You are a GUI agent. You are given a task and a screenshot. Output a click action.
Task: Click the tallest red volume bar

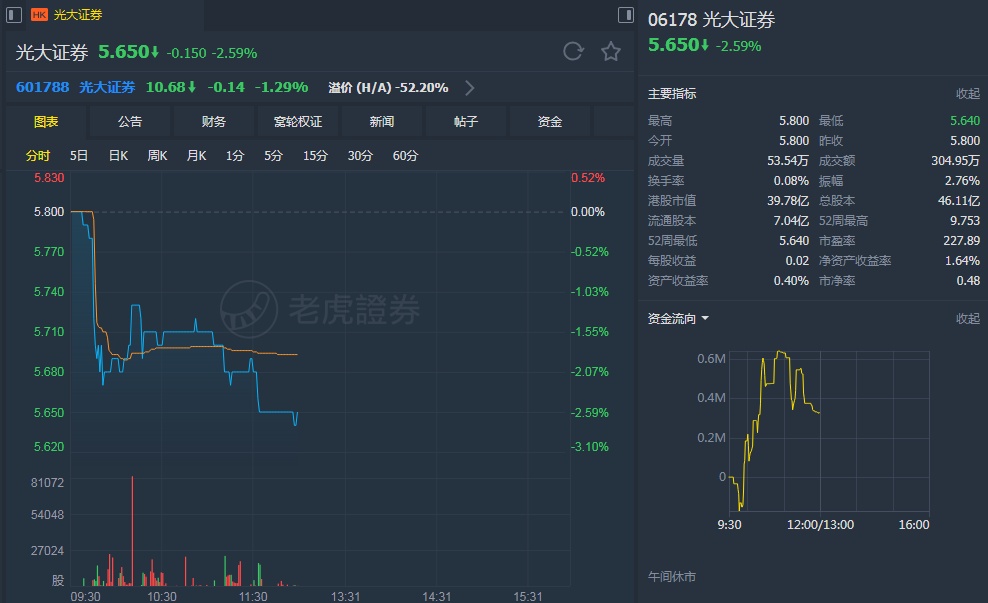(132, 530)
